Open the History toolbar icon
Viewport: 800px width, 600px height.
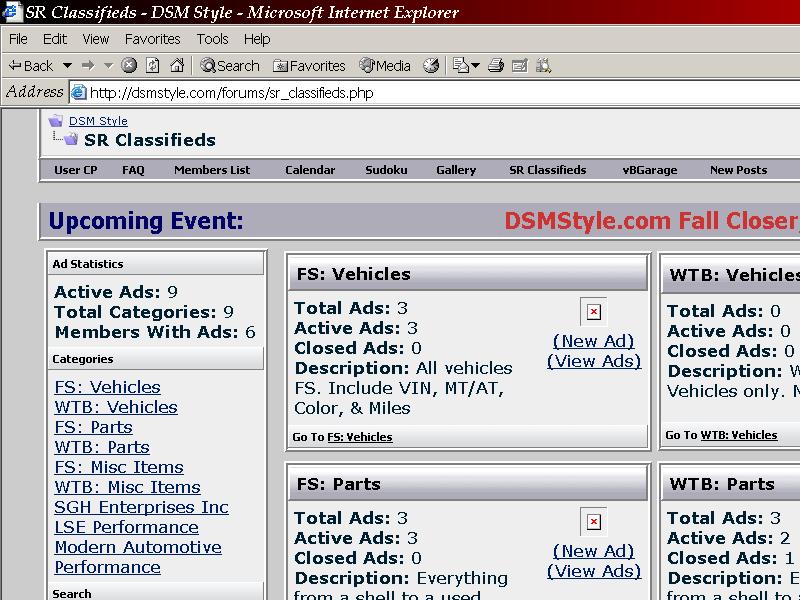[431, 66]
